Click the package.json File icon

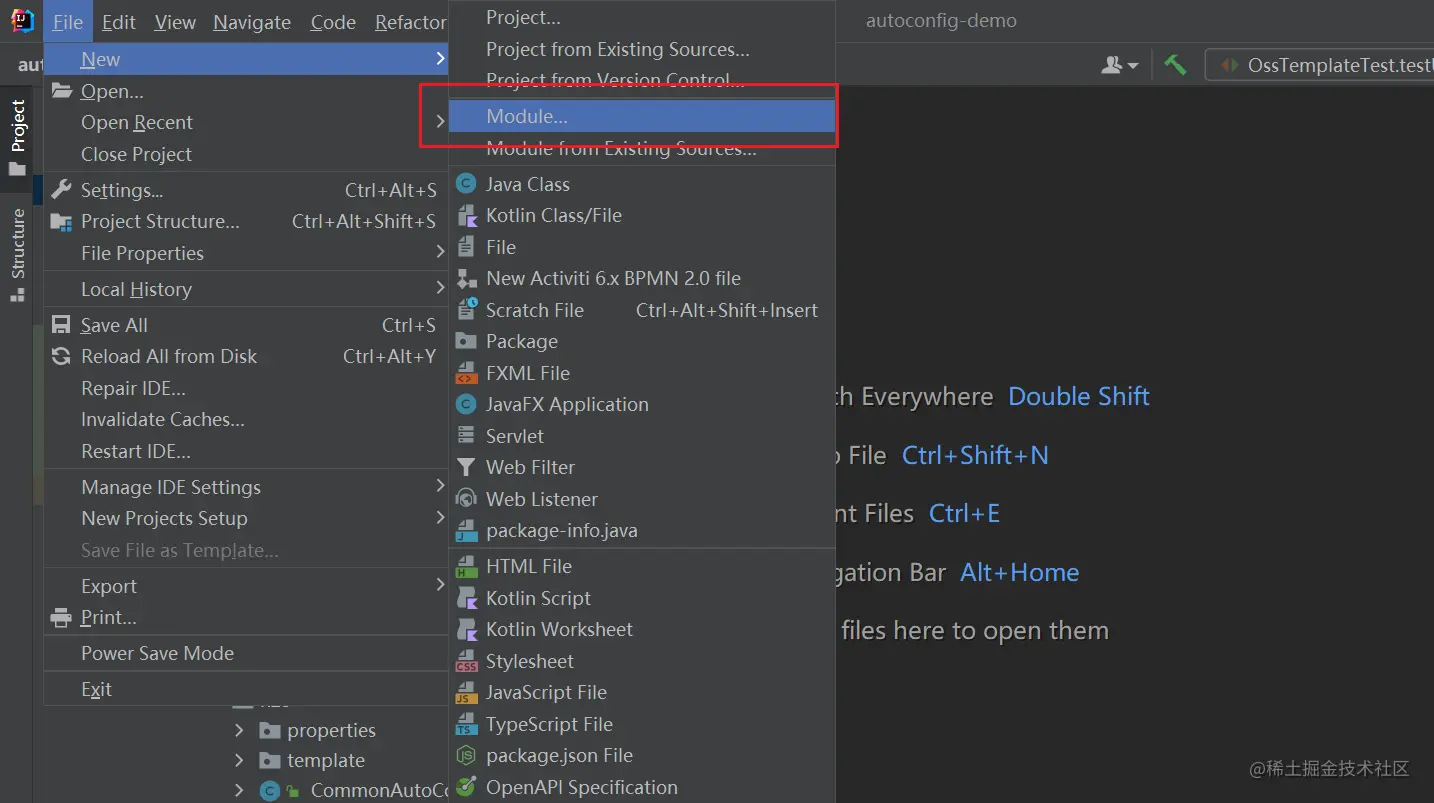[466, 755]
